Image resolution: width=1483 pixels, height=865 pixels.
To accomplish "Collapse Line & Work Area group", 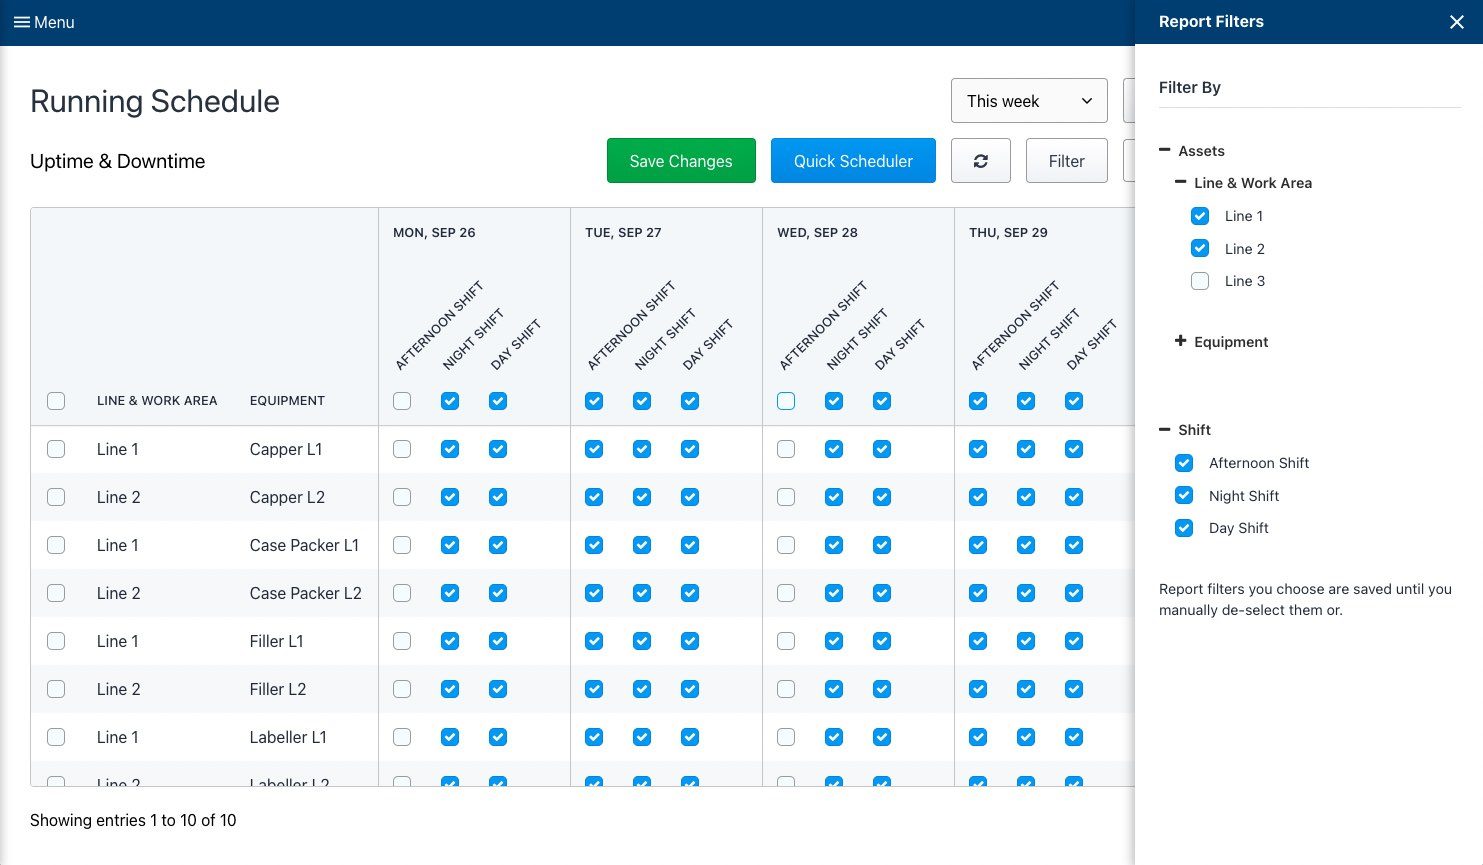I will 1180,182.
